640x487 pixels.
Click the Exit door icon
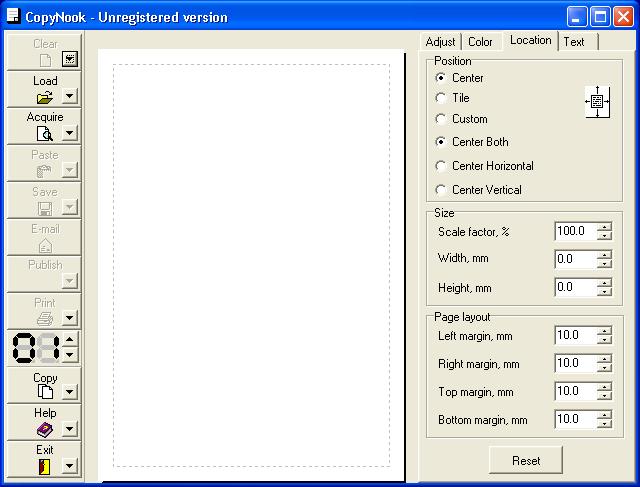coord(45,465)
